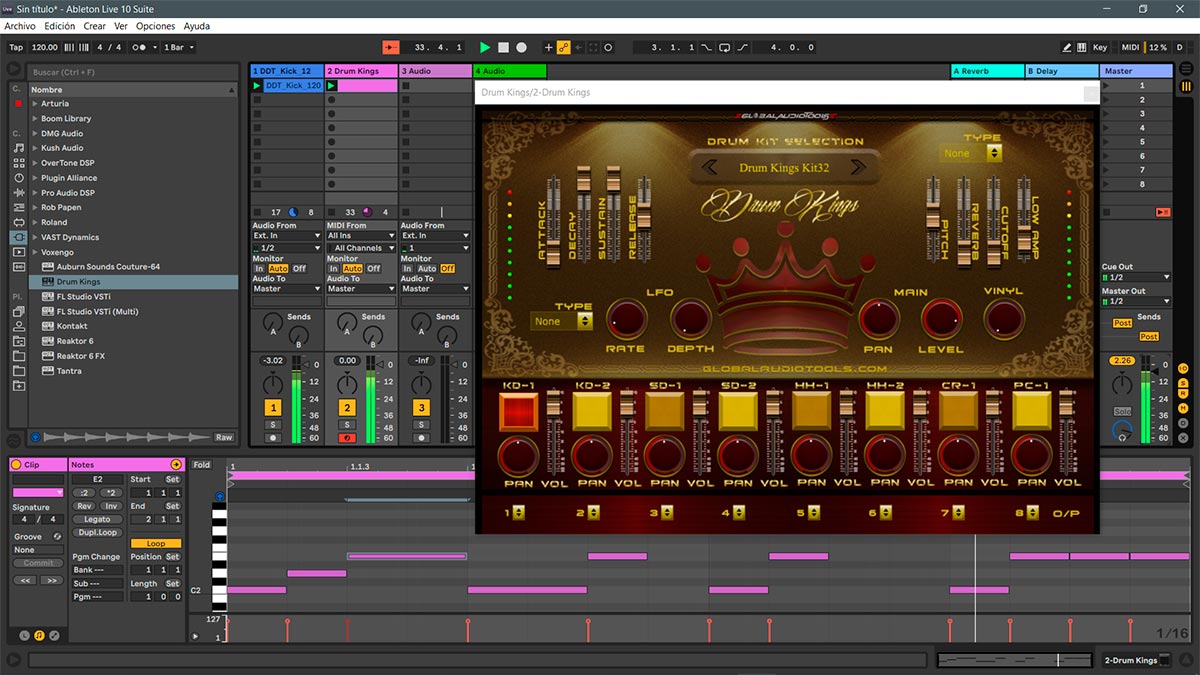
Task: Open the quantization menu showing 1 Bar
Action: point(178,47)
